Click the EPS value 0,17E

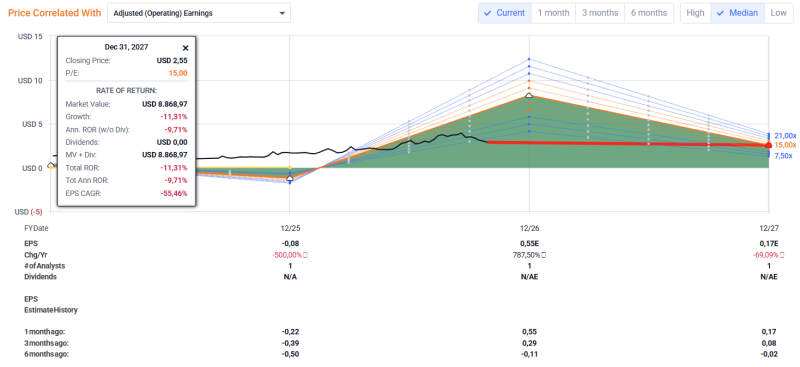pyautogui.click(x=769, y=244)
